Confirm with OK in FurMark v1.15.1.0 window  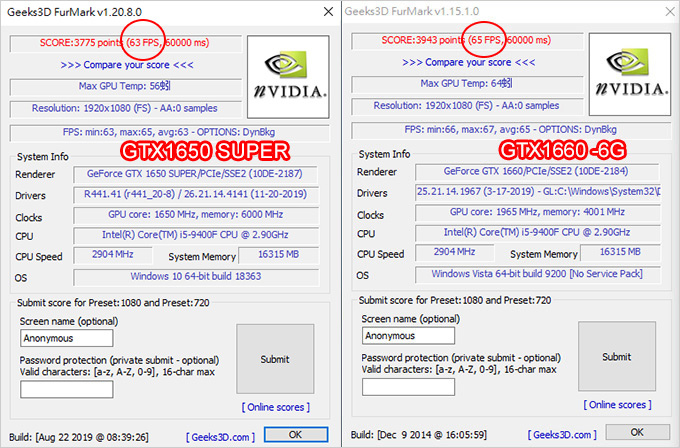638,432
